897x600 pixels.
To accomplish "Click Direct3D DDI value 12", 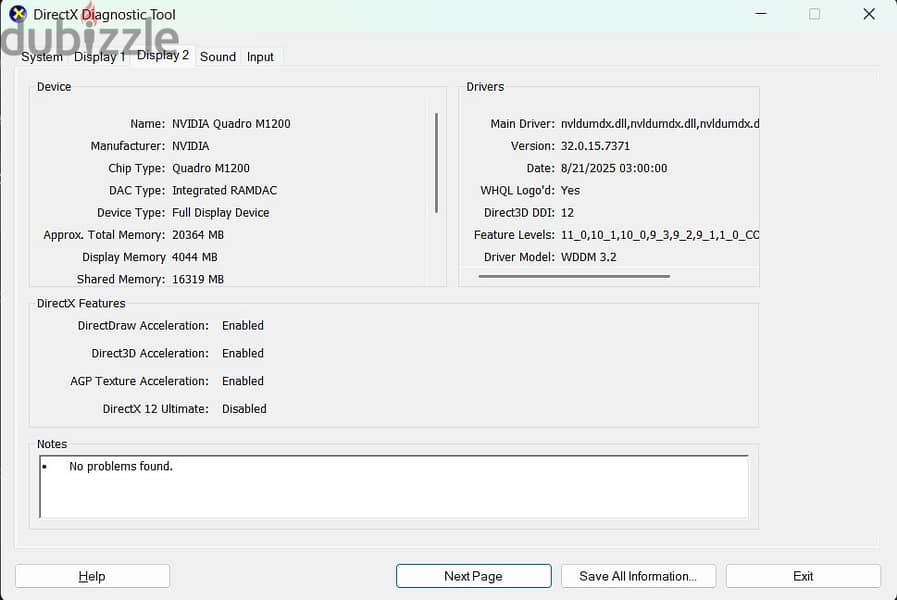I will point(567,213).
